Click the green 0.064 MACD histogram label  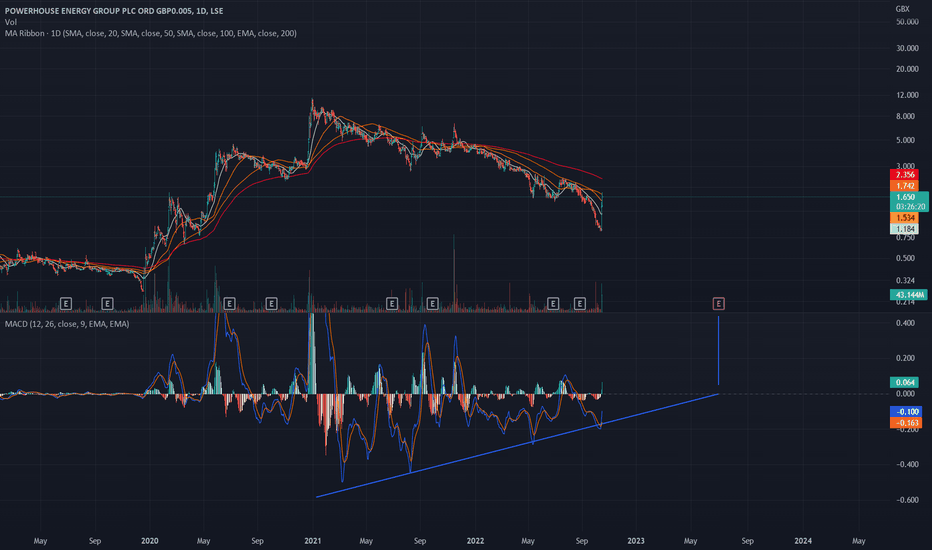(904, 382)
